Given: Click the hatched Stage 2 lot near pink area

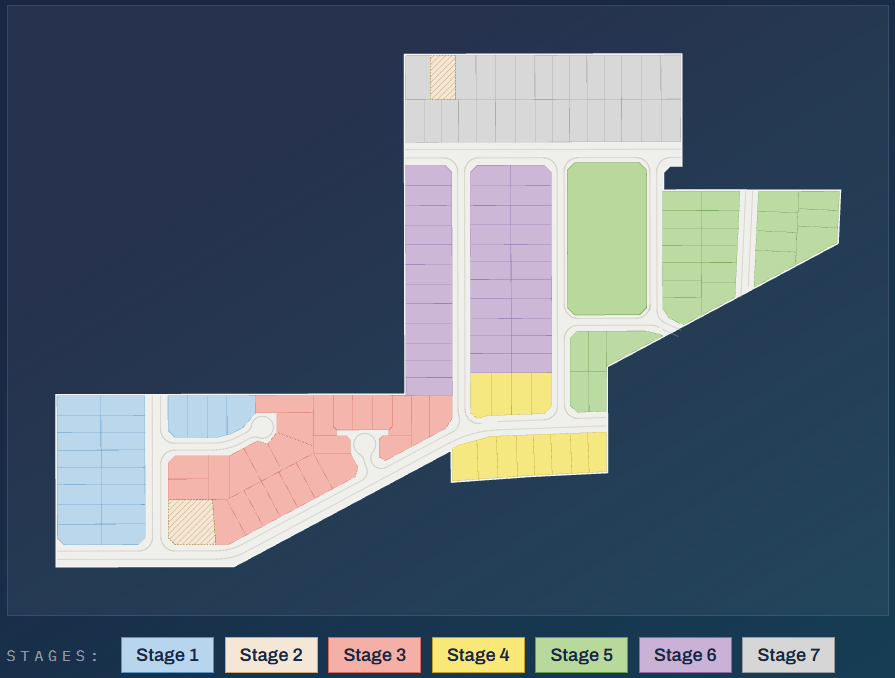Looking at the screenshot, I should click(x=191, y=522).
